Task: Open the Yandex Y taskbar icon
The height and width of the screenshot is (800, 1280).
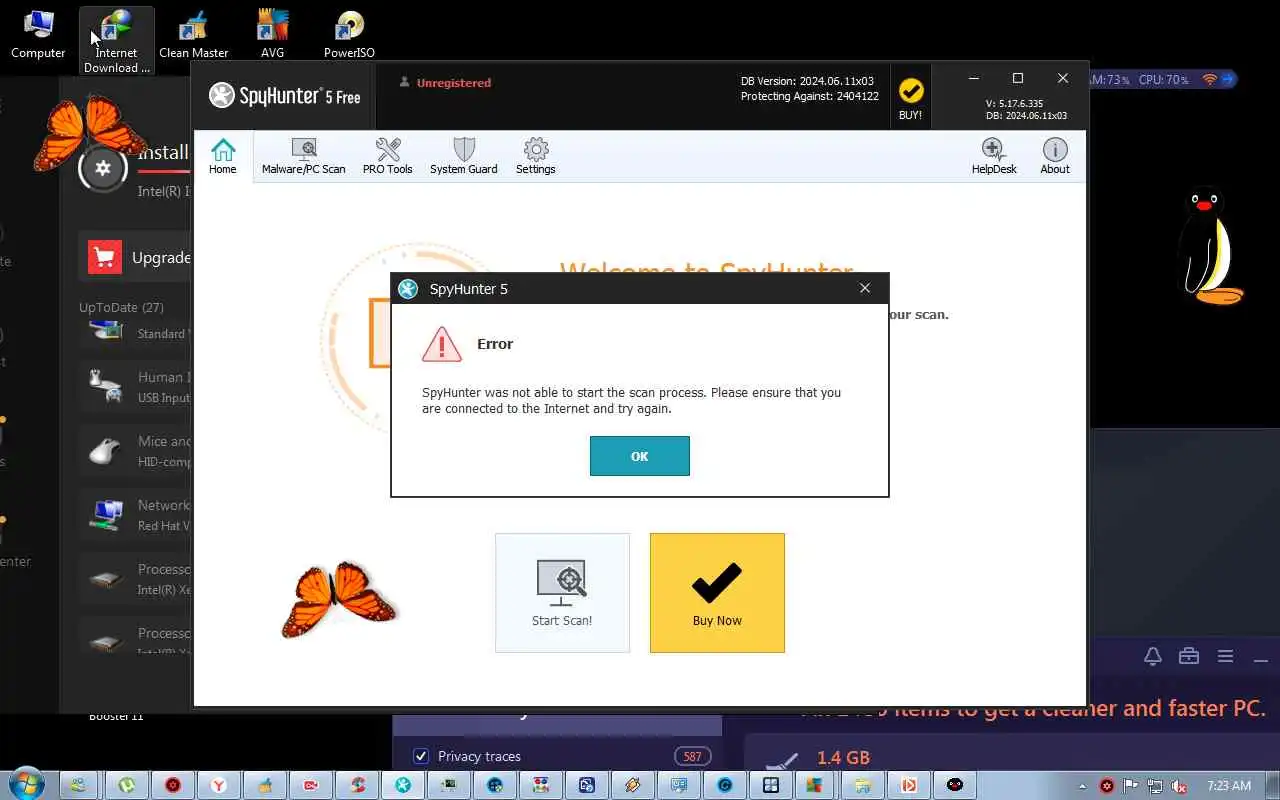Action: click(218, 785)
